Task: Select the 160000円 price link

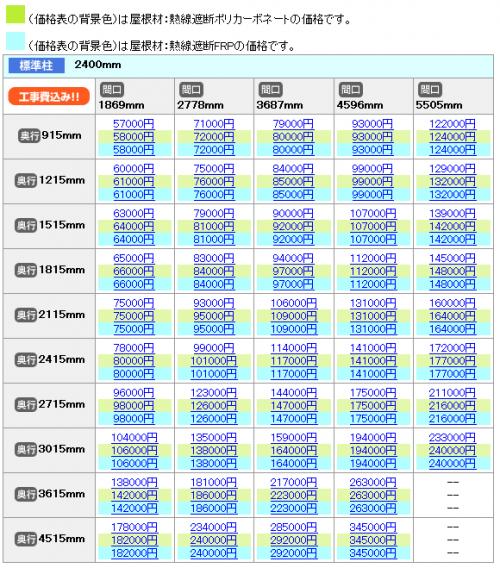Action: click(x=452, y=303)
